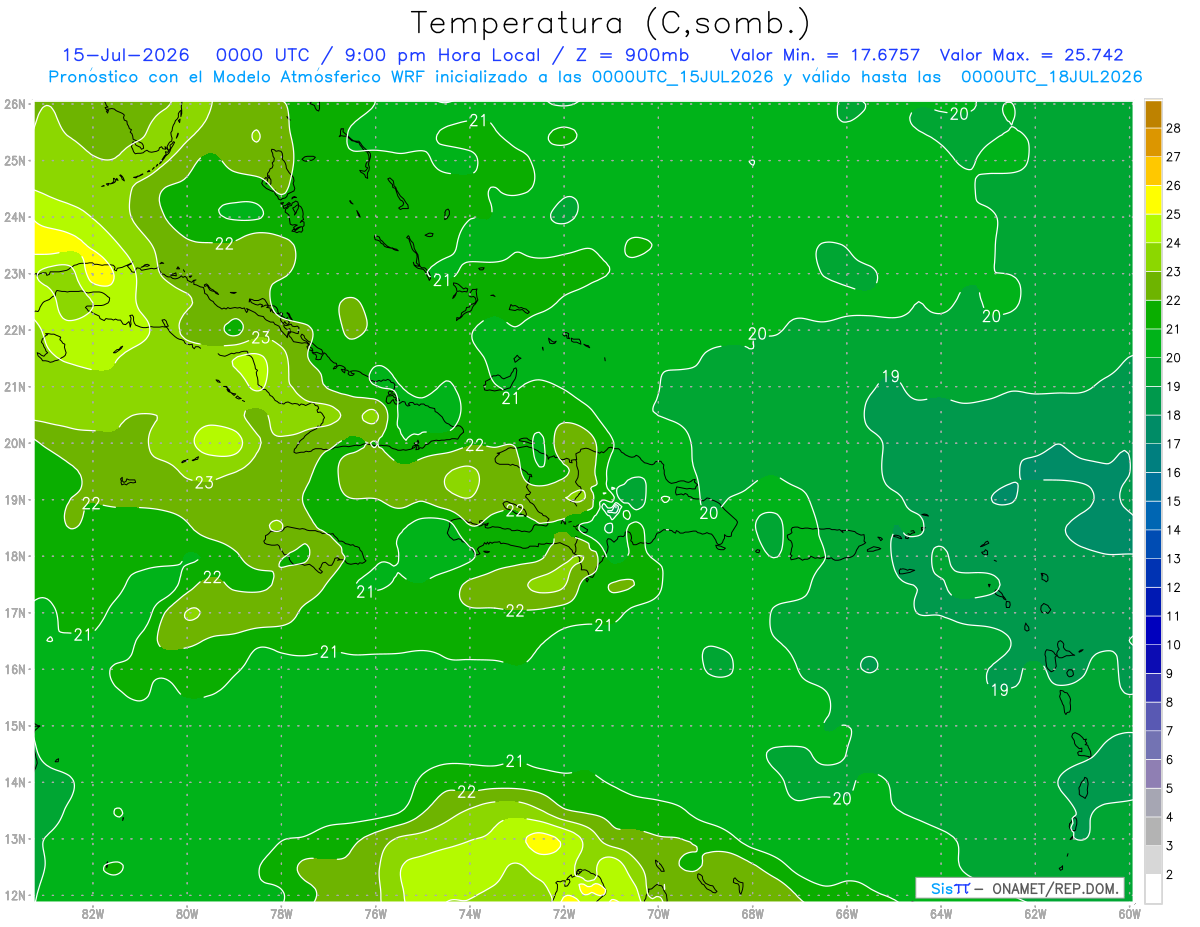Click the '26N' latitude axis label
The width and height of the screenshot is (1200, 927).
[15, 104]
